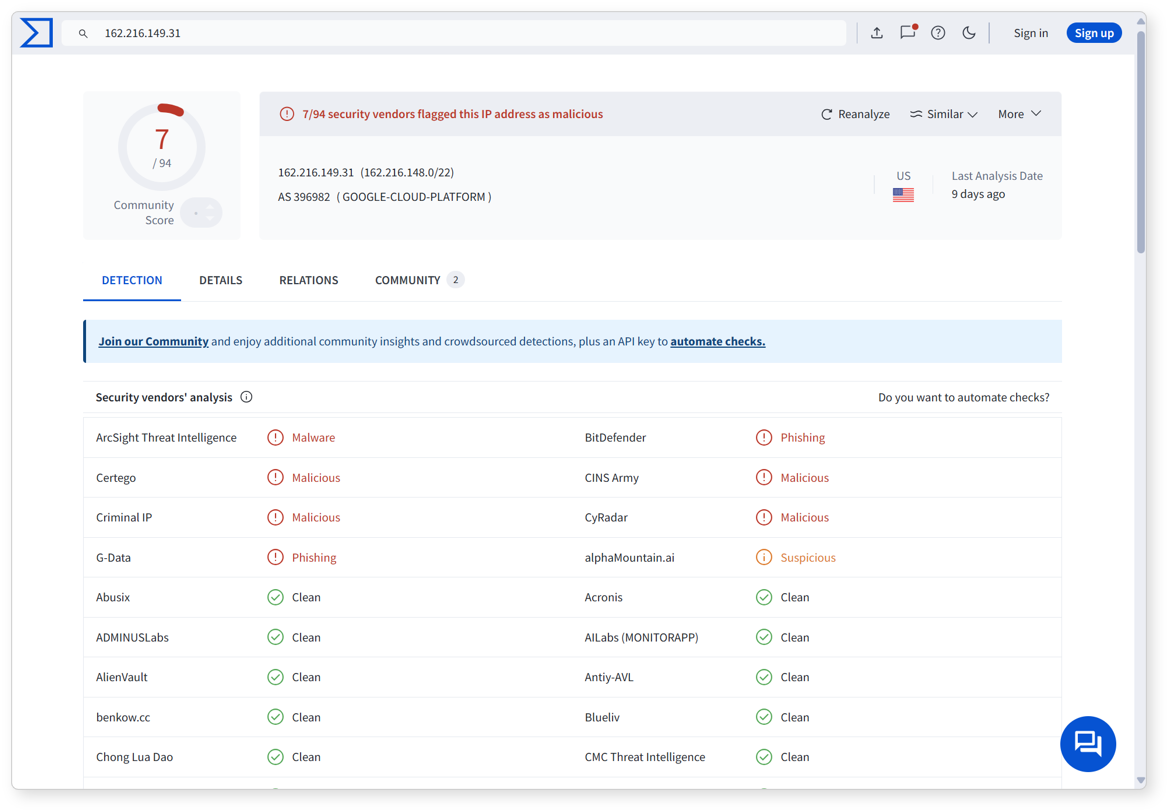The height and width of the screenshot is (812, 1169).
Task: Click the orange info icon for alphaMountain.ai
Action: 764,557
